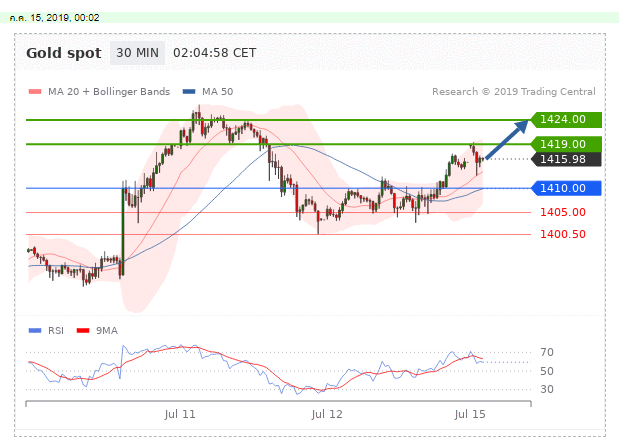Click the RSI 30 level label
Screen dimensions: 619x444
(547, 389)
